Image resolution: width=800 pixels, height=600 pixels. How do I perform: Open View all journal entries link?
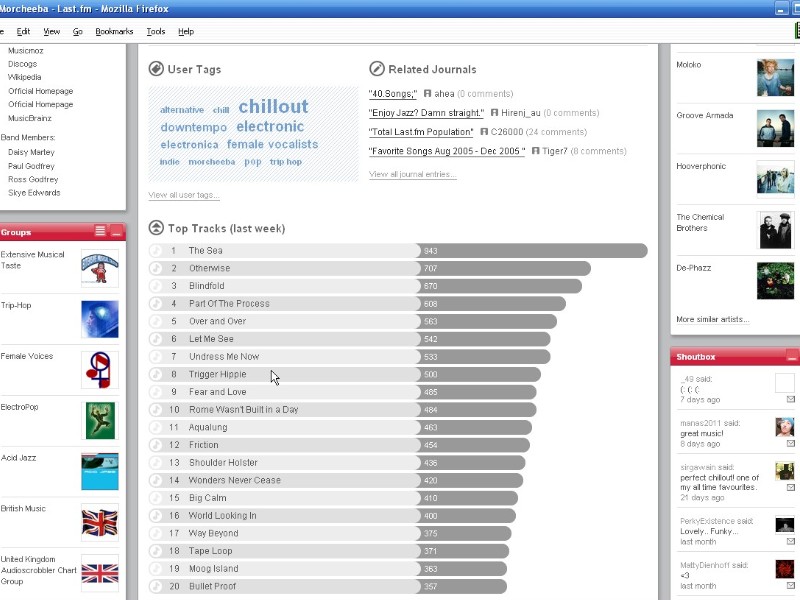[x=412, y=174]
